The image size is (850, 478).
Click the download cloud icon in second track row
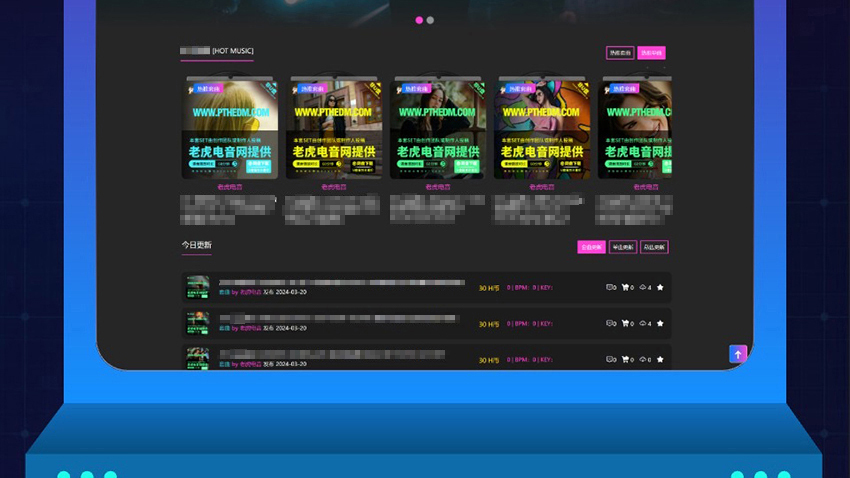pyautogui.click(x=643, y=324)
